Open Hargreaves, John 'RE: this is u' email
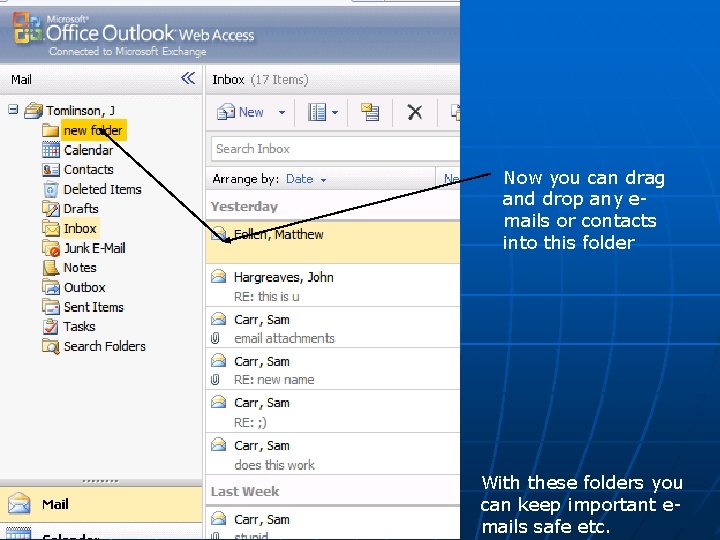This screenshot has height=540, width=720. coord(333,287)
